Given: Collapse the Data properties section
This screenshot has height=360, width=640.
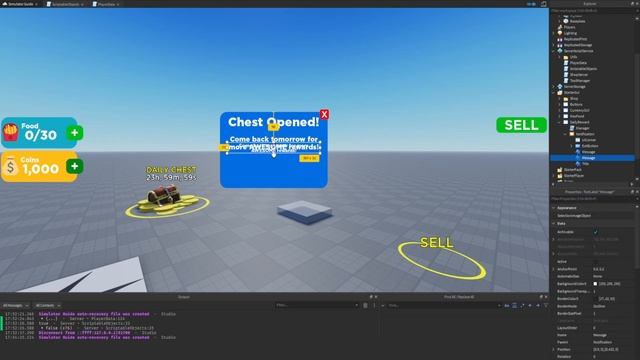Looking at the screenshot, I should point(554,224).
